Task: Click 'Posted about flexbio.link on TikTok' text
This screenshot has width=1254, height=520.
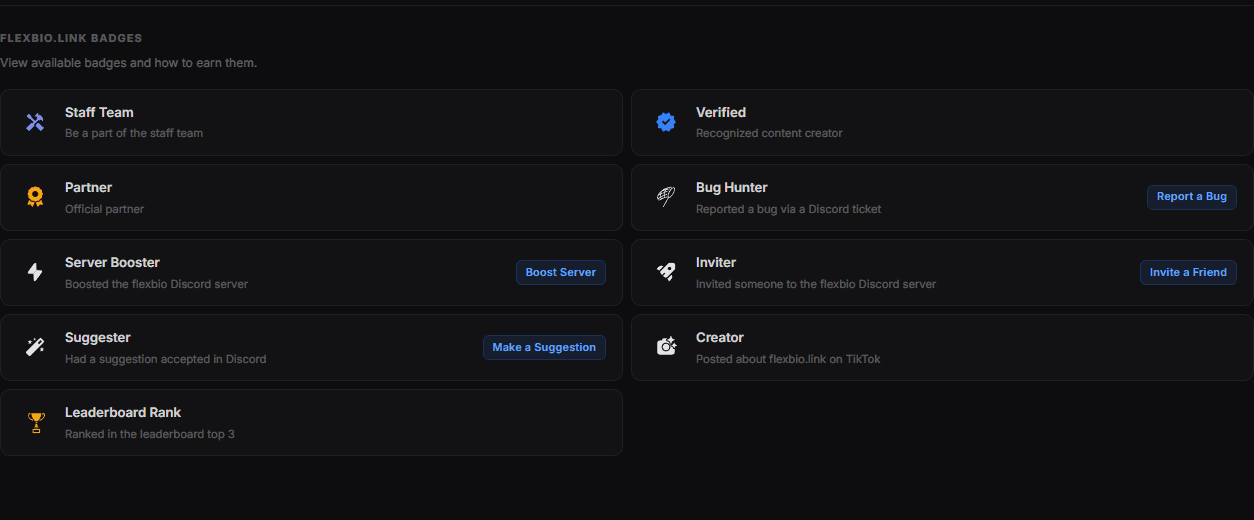Action: 788,359
